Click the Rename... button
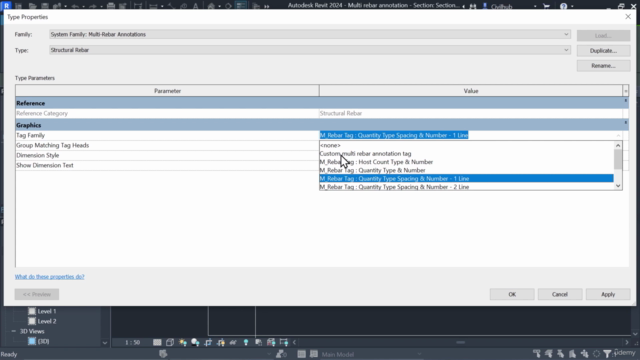Screen dimensions: 640x360 click(x=603, y=66)
